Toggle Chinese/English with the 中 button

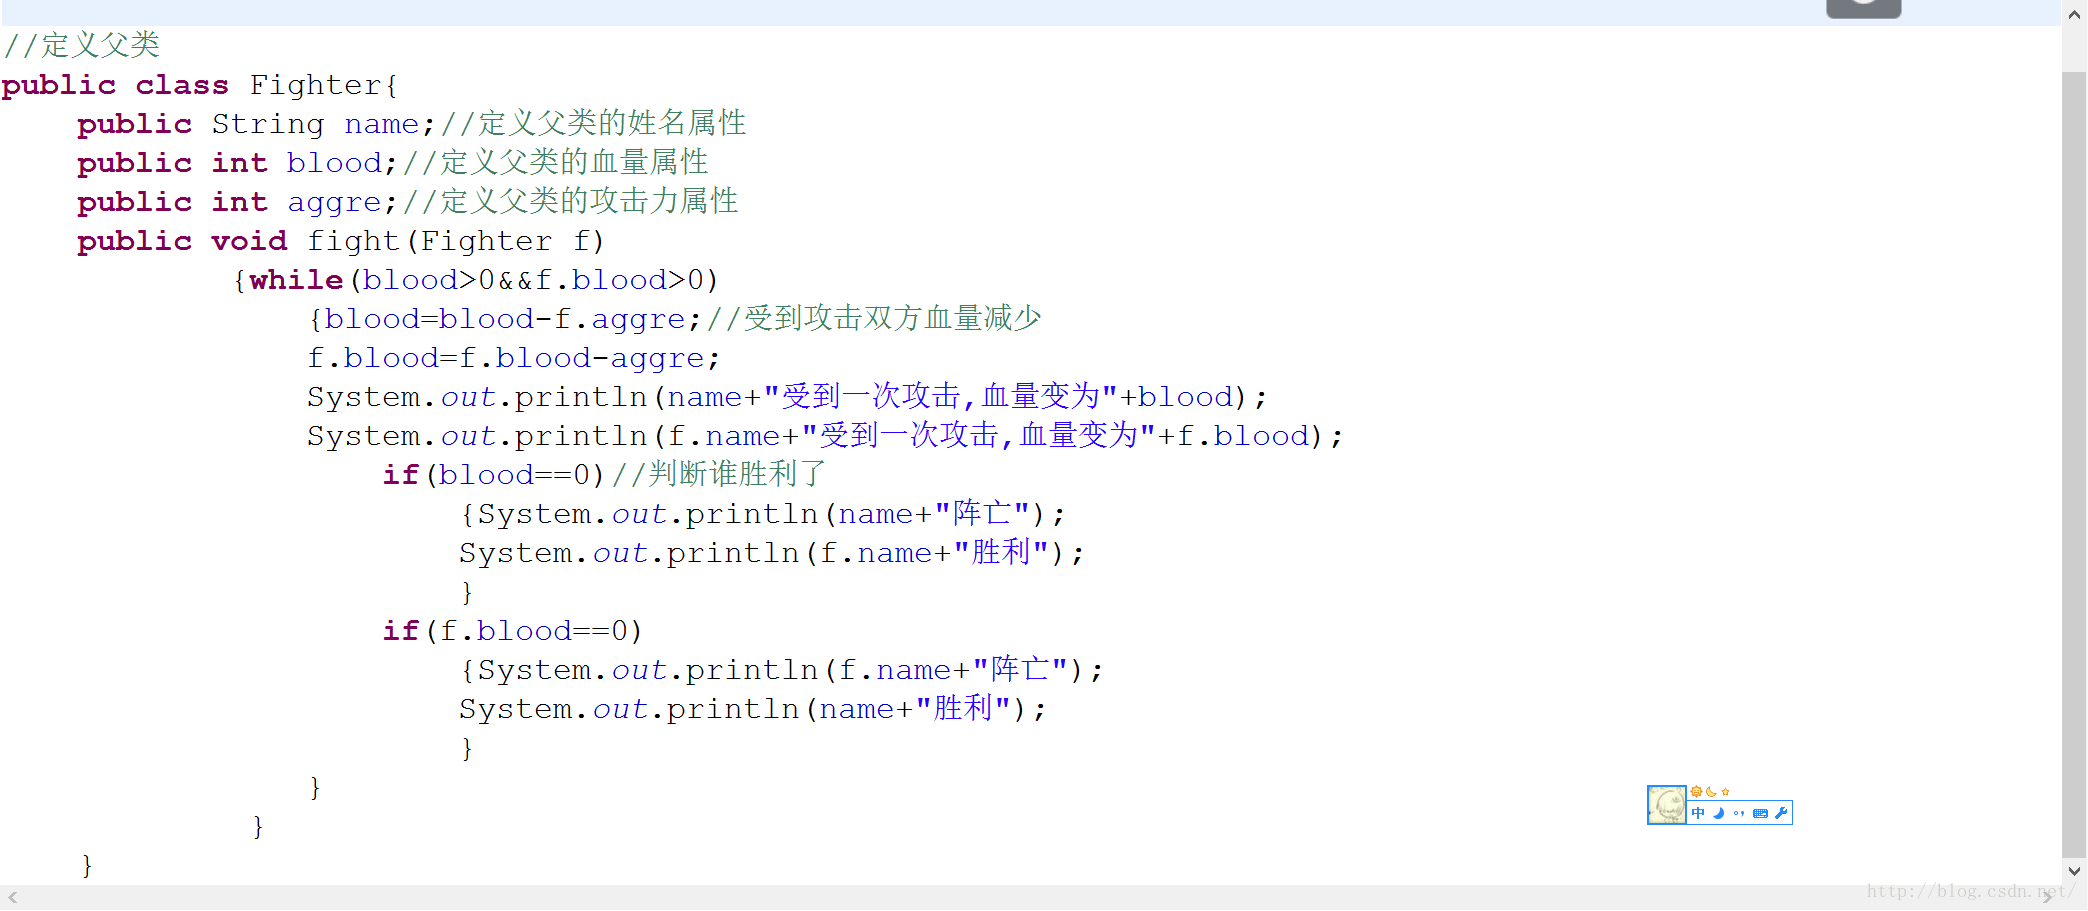pyautogui.click(x=1697, y=815)
